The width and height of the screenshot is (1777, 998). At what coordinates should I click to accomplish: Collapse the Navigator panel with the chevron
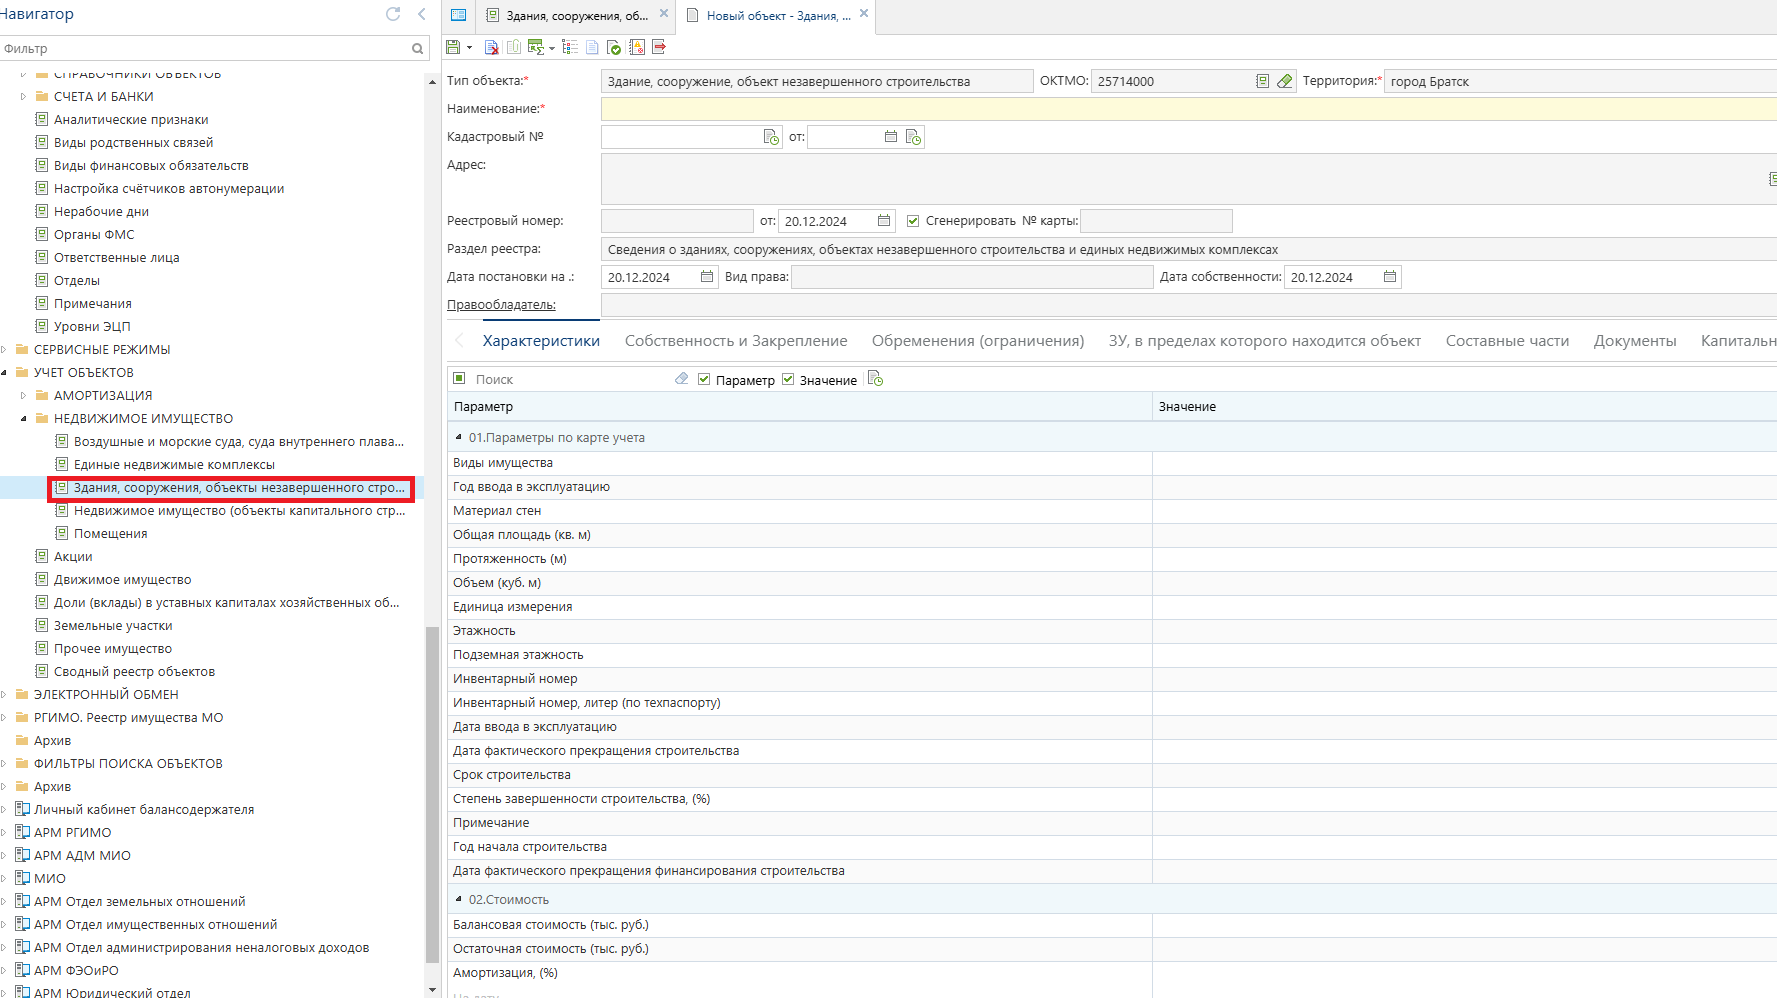[421, 14]
